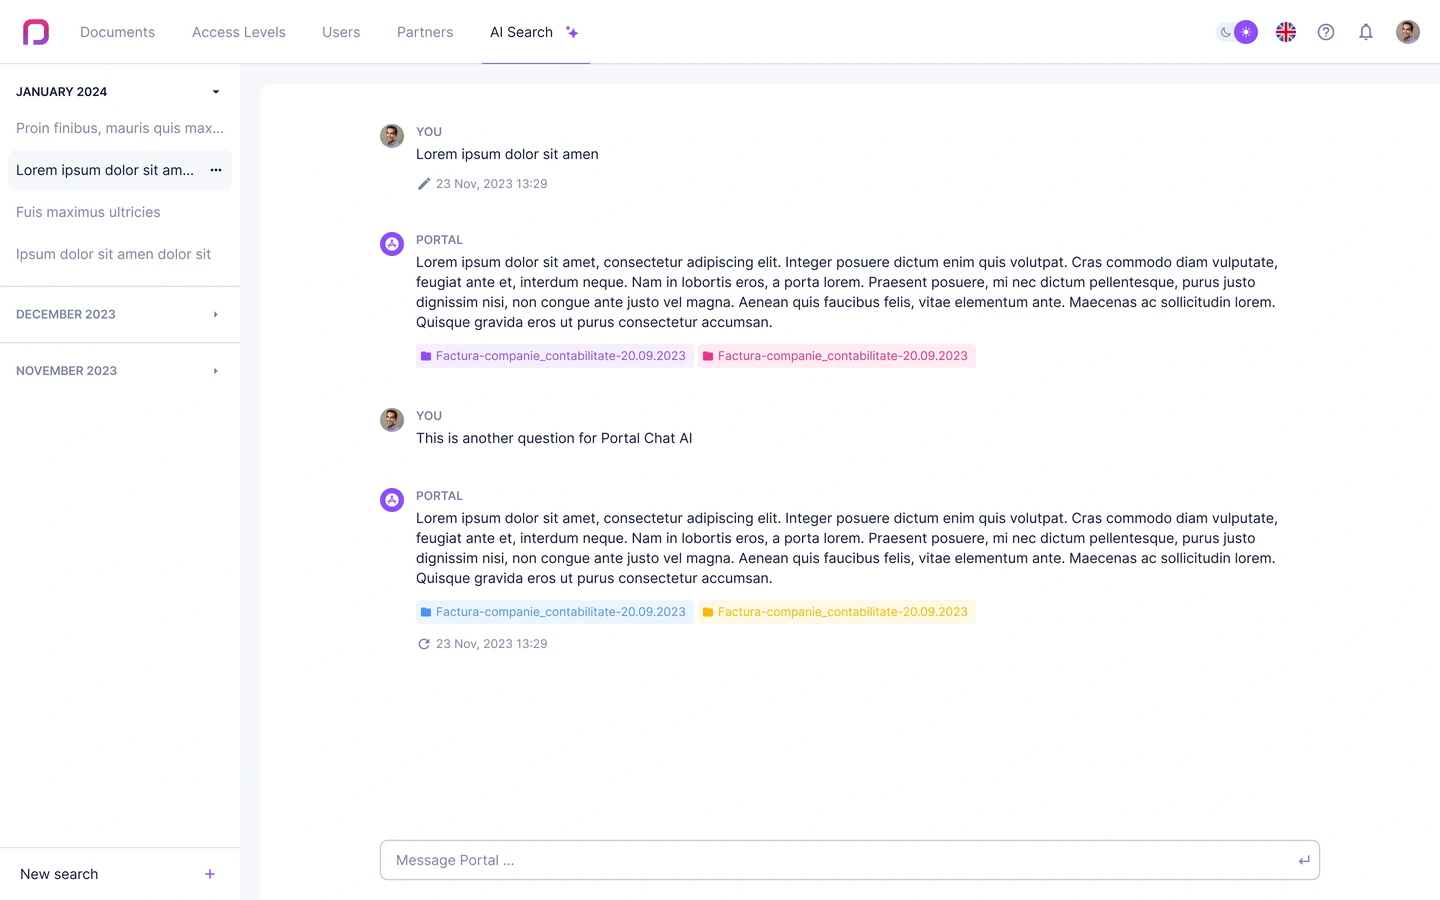Switch to the Partners tab
1440x900 pixels.
425,32
